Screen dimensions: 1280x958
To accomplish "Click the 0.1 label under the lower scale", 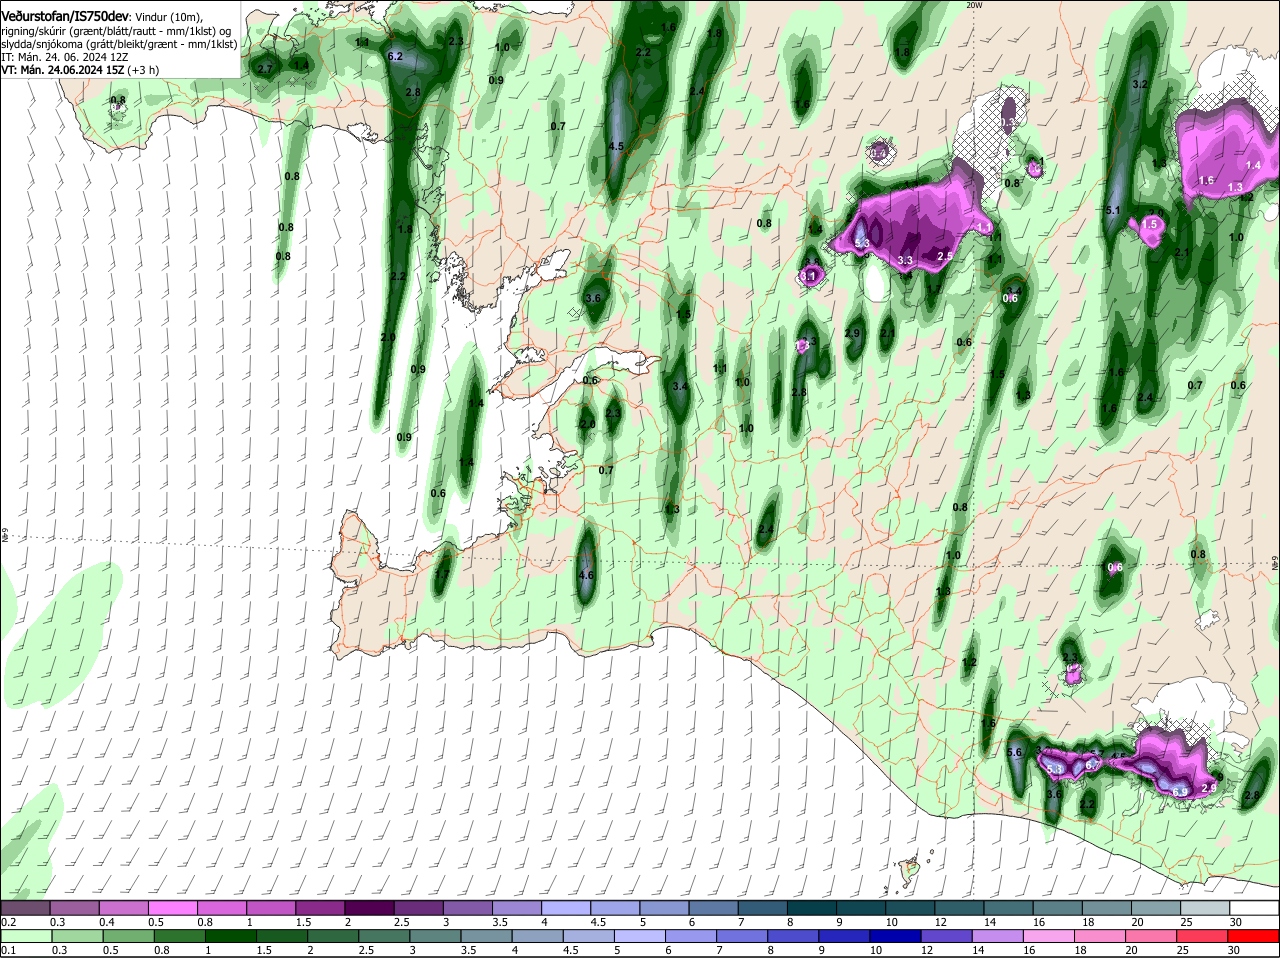I will [x=8, y=949].
